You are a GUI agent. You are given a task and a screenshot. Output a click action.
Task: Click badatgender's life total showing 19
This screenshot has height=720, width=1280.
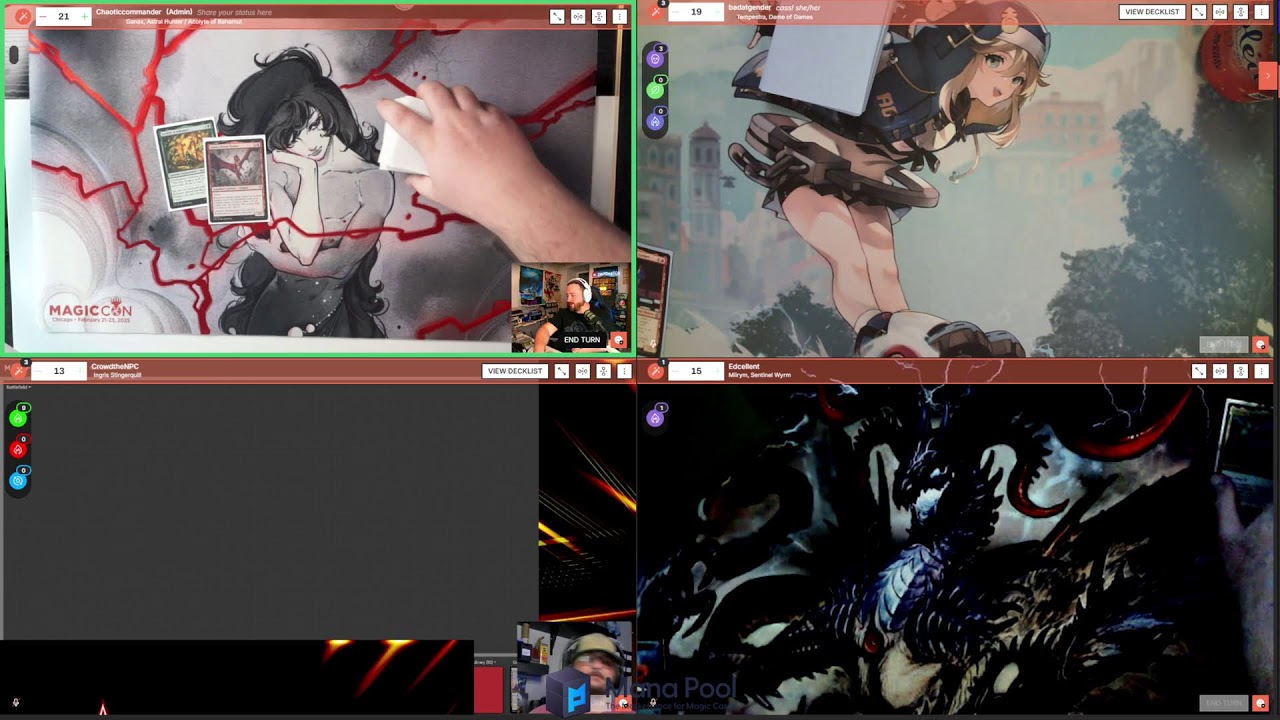tap(696, 12)
